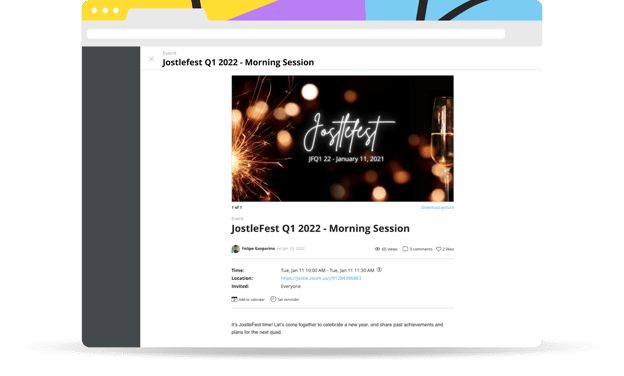Click the eye icon showing 60 views
This screenshot has height=376, width=624.
pyautogui.click(x=377, y=249)
